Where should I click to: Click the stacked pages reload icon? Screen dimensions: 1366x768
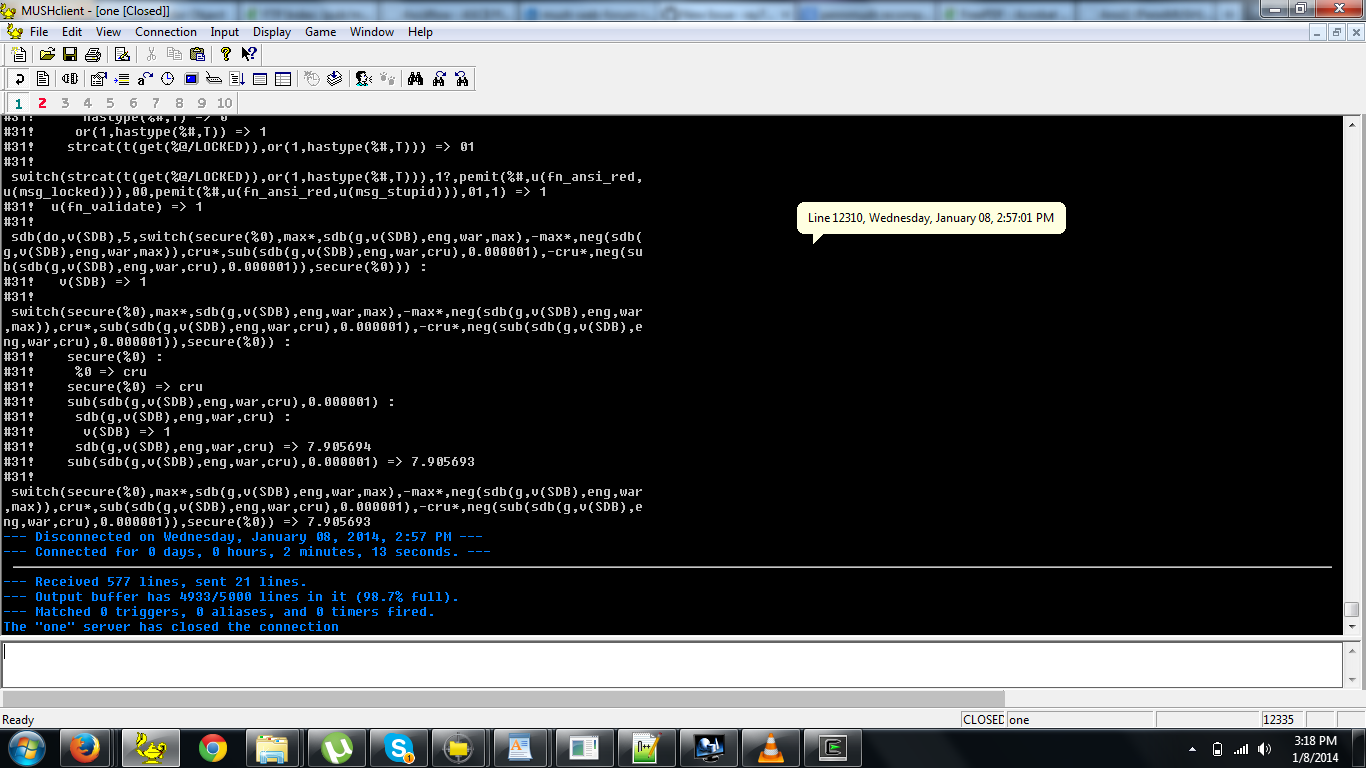(334, 79)
